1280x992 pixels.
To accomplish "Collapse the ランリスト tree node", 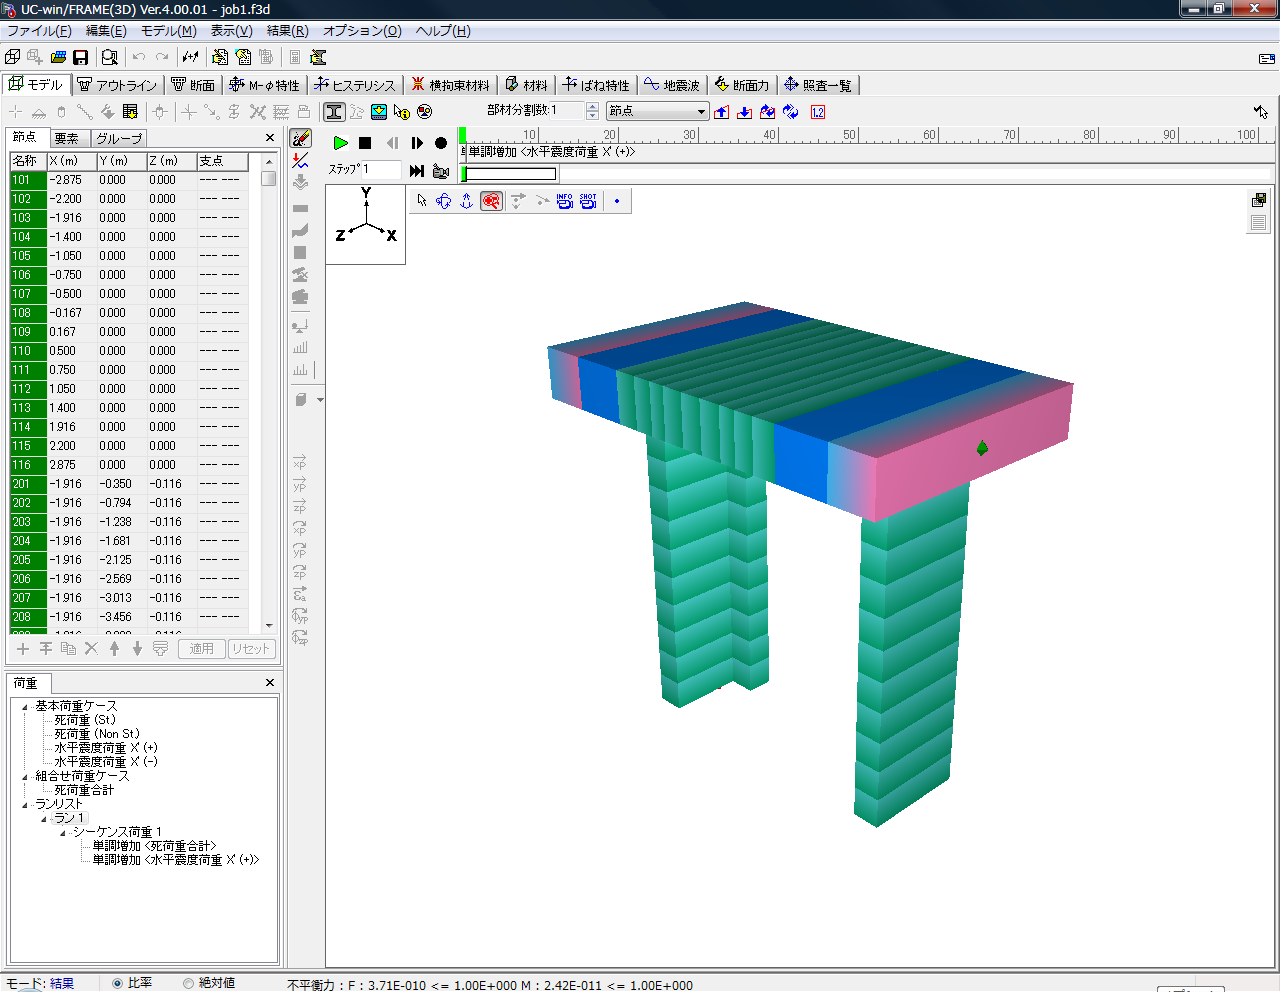I will tap(25, 805).
